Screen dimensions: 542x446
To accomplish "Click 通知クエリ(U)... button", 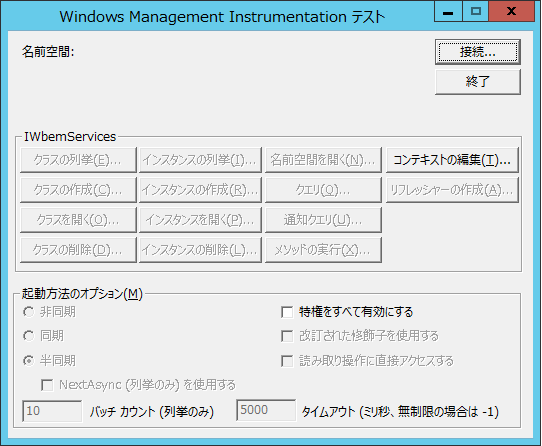I will click(323, 220).
